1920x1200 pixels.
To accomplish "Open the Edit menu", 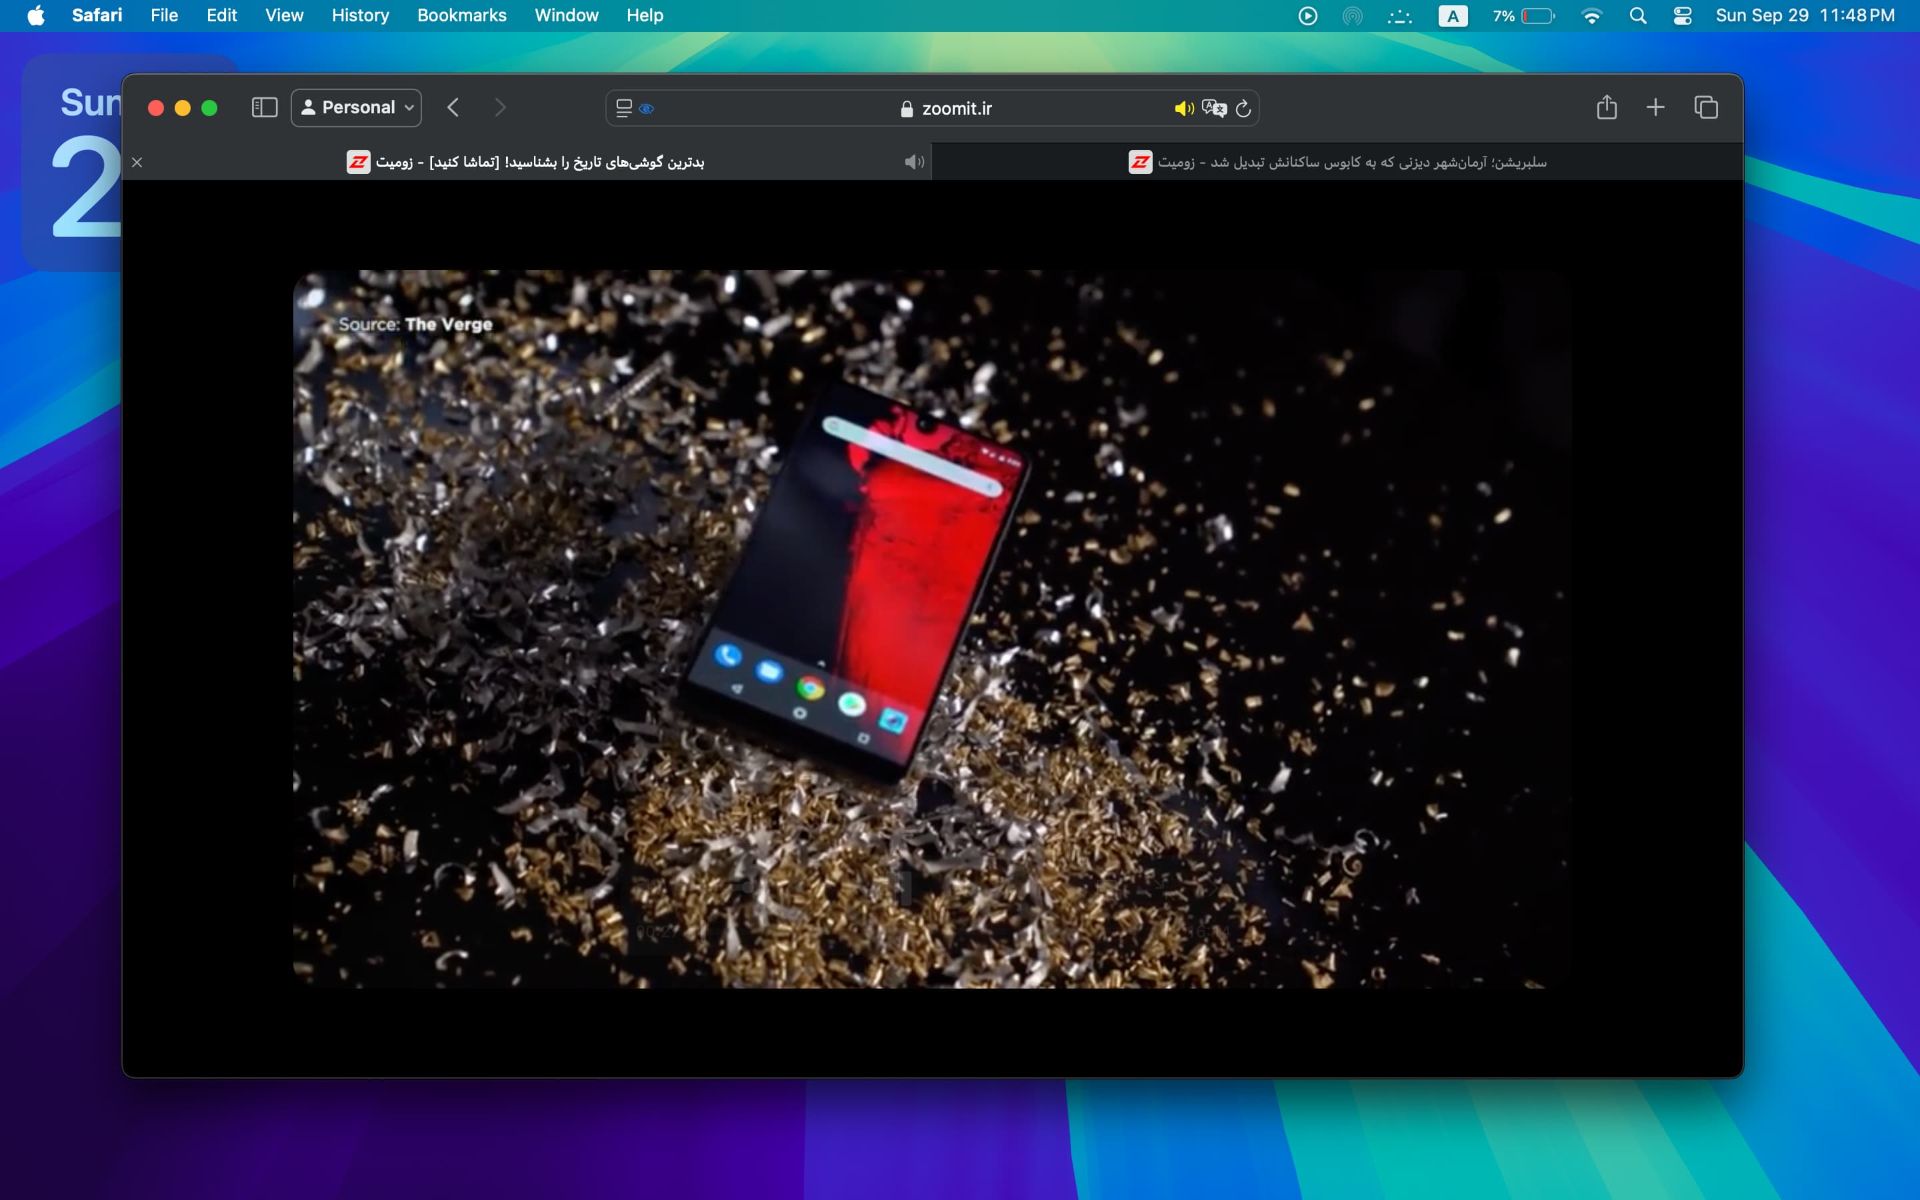I will 221,15.
